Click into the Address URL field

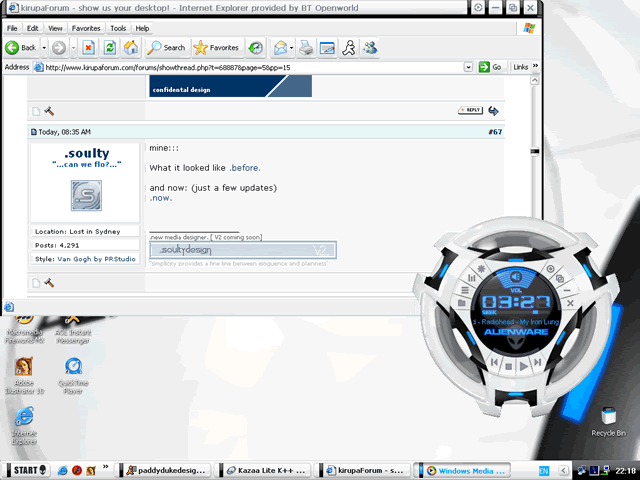pyautogui.click(x=253, y=67)
